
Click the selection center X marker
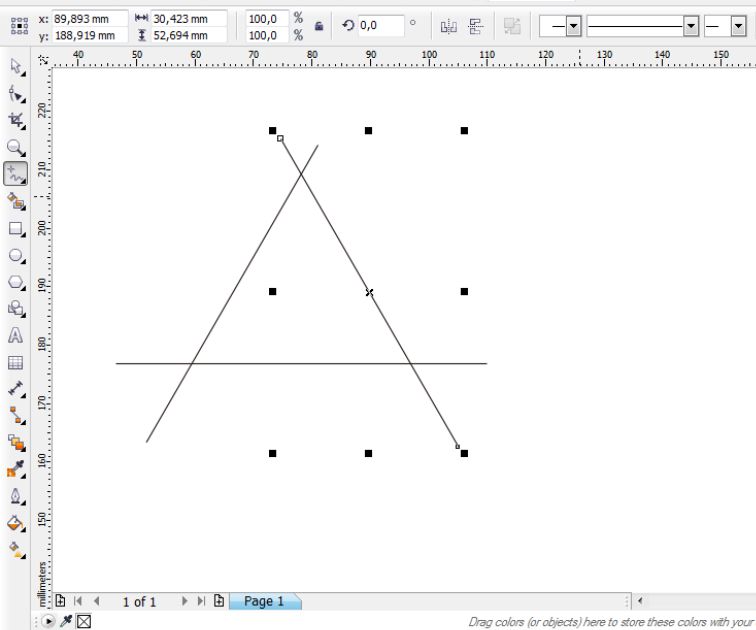[369, 292]
